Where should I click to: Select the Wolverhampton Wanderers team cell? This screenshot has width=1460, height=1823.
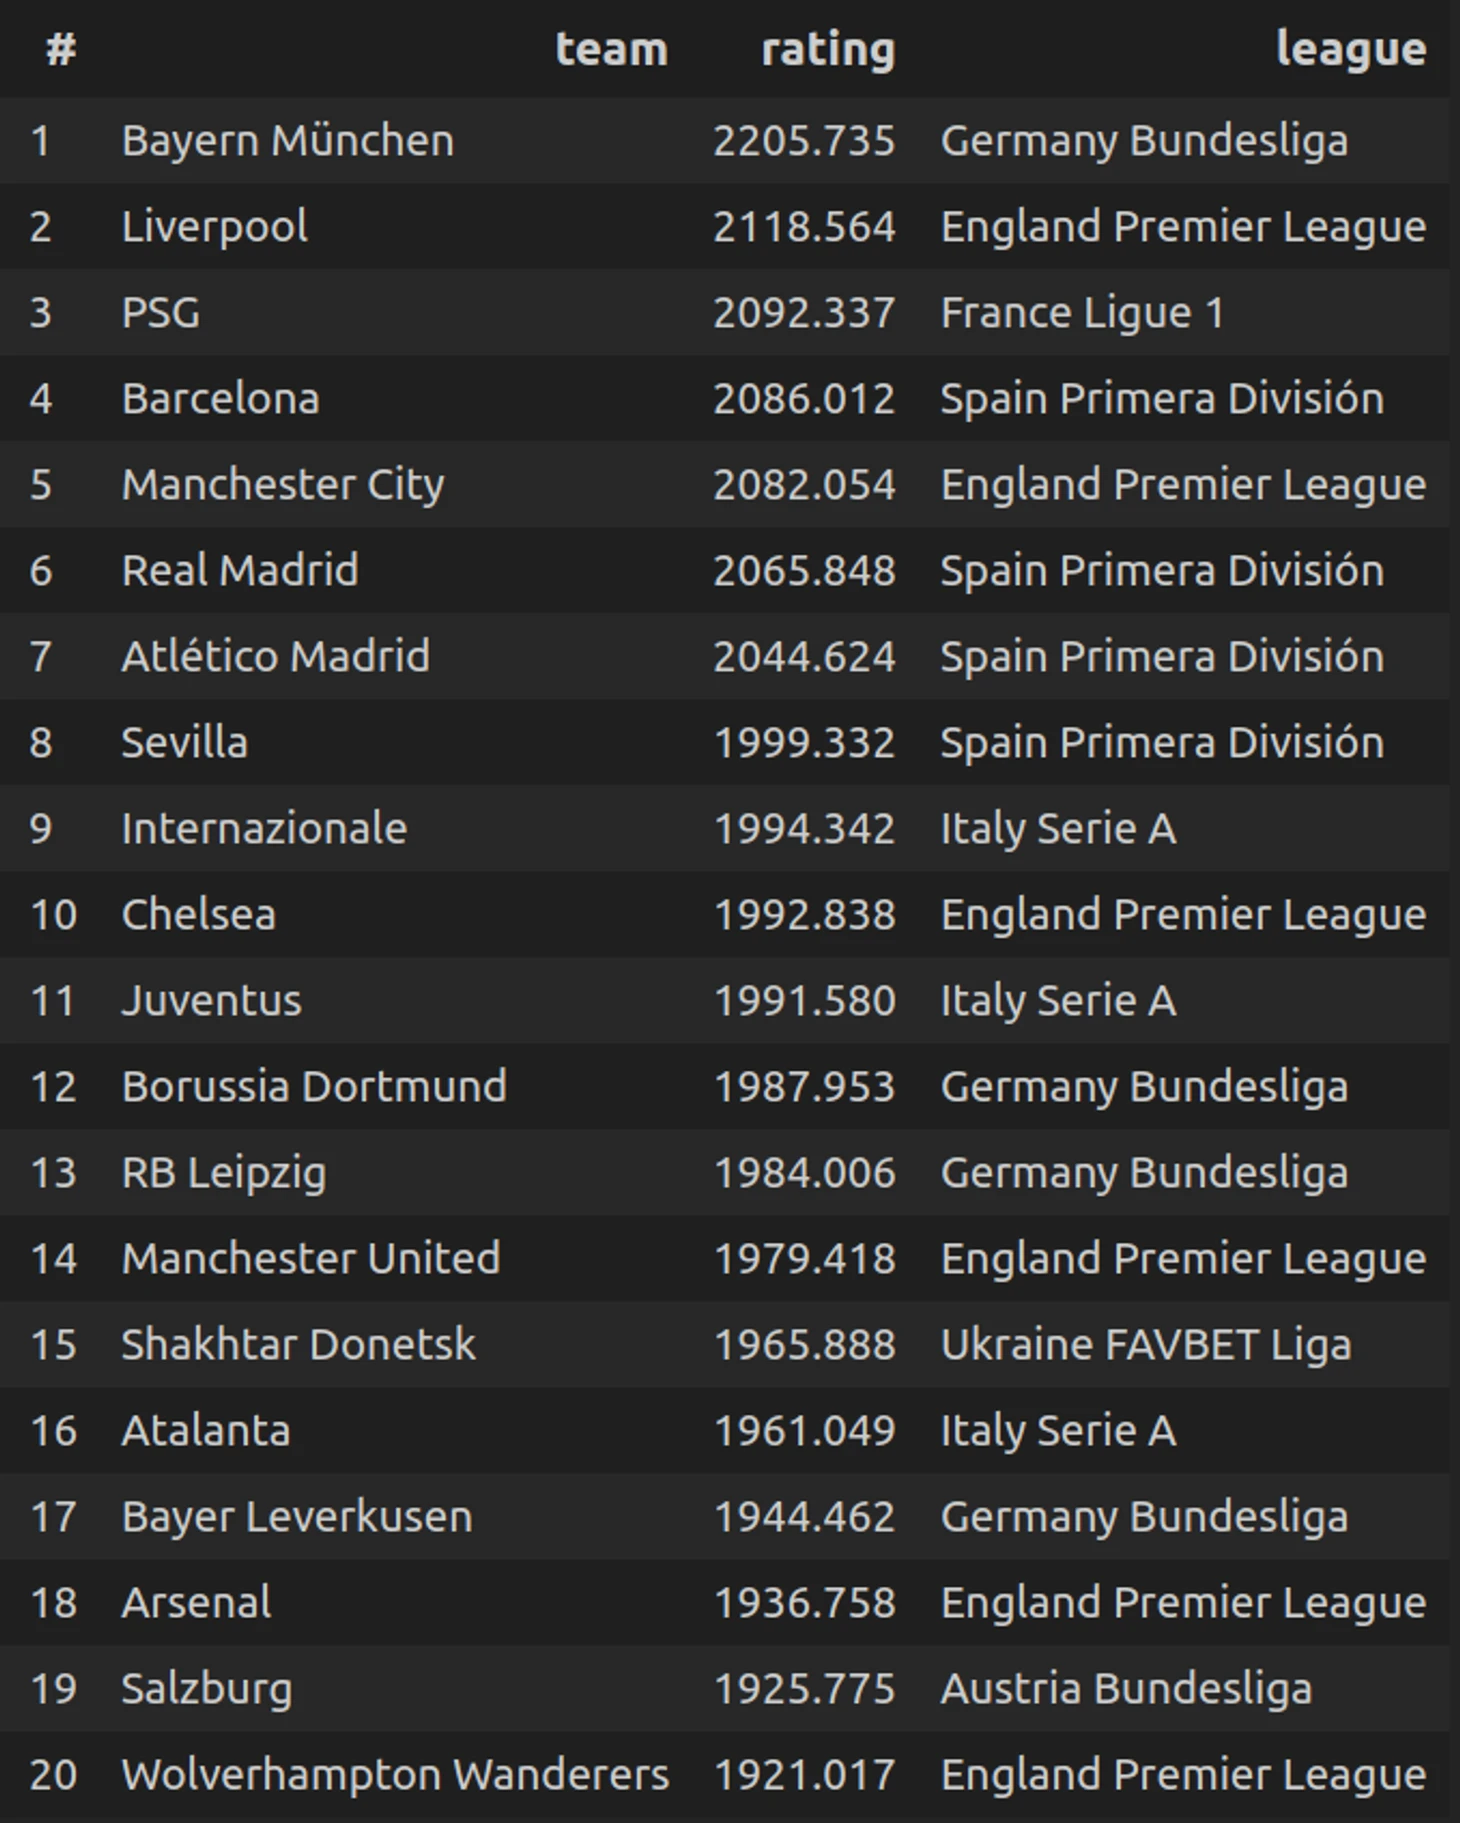395,1775
